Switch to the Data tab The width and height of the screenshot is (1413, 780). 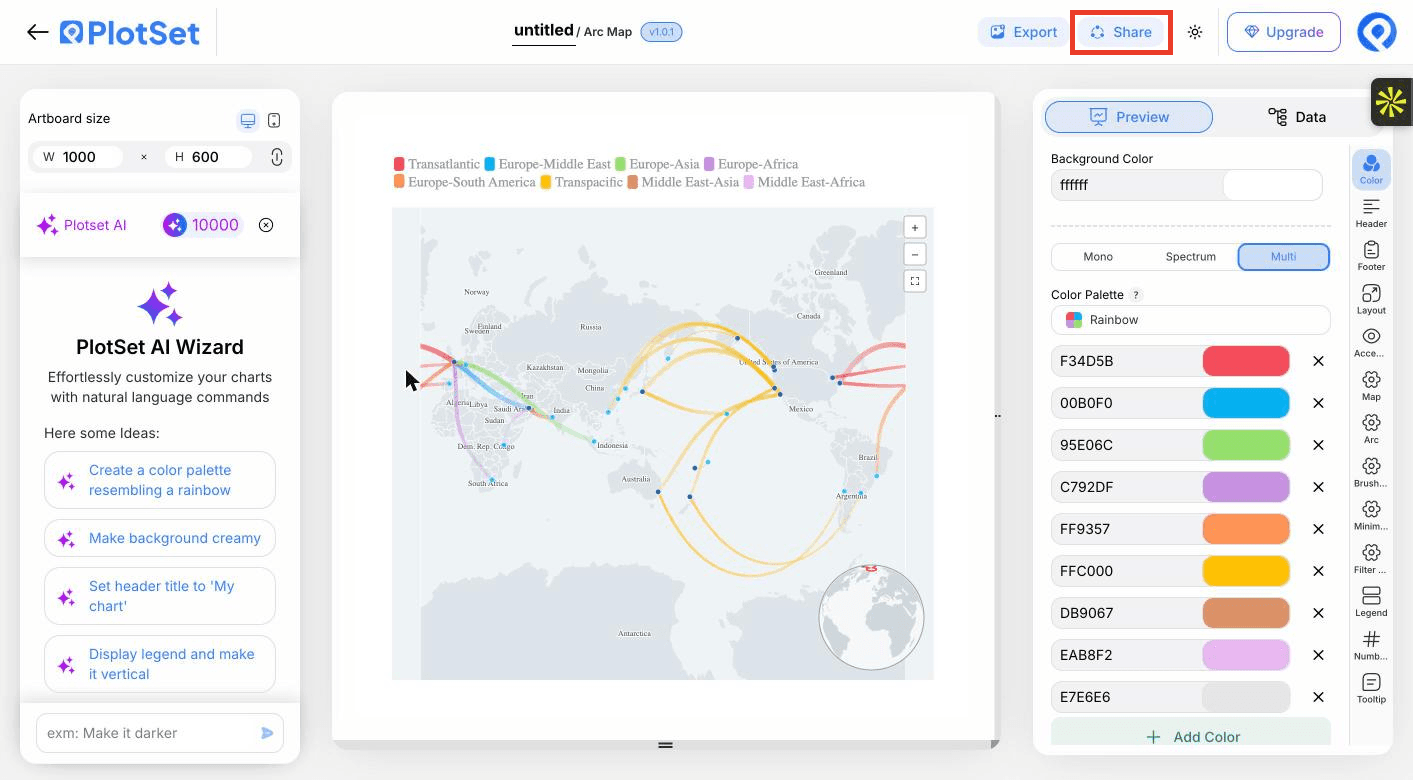coord(1296,117)
